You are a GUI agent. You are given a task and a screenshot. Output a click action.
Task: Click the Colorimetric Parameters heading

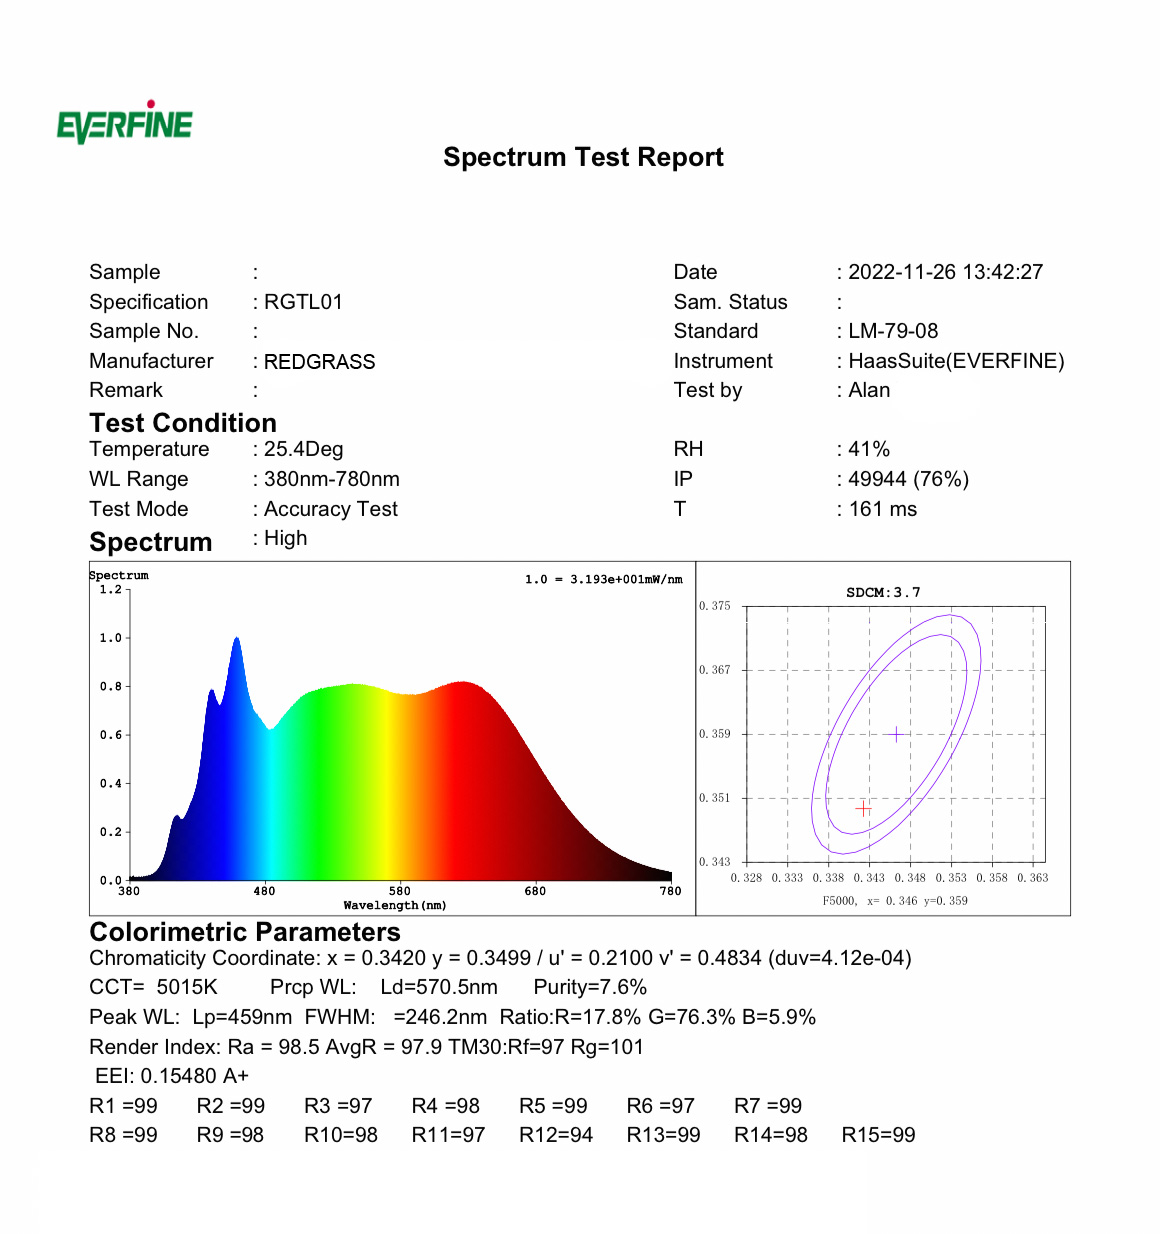pos(245,932)
